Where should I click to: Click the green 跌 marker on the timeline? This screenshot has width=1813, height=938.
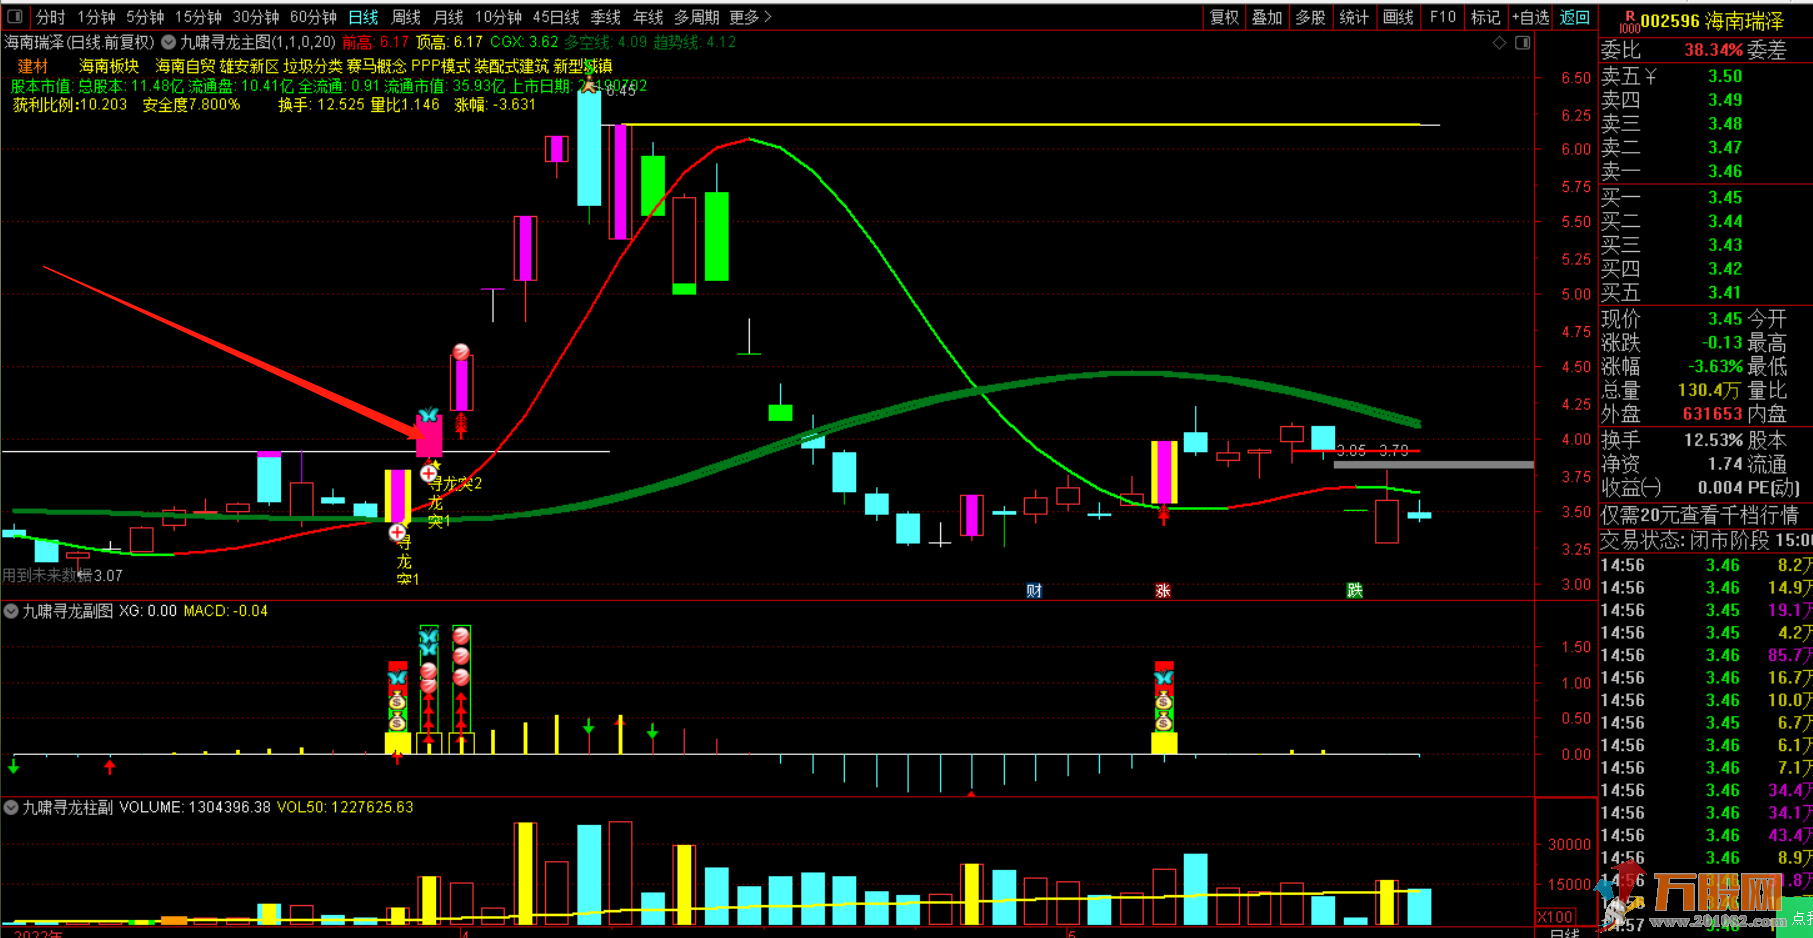pos(1355,591)
